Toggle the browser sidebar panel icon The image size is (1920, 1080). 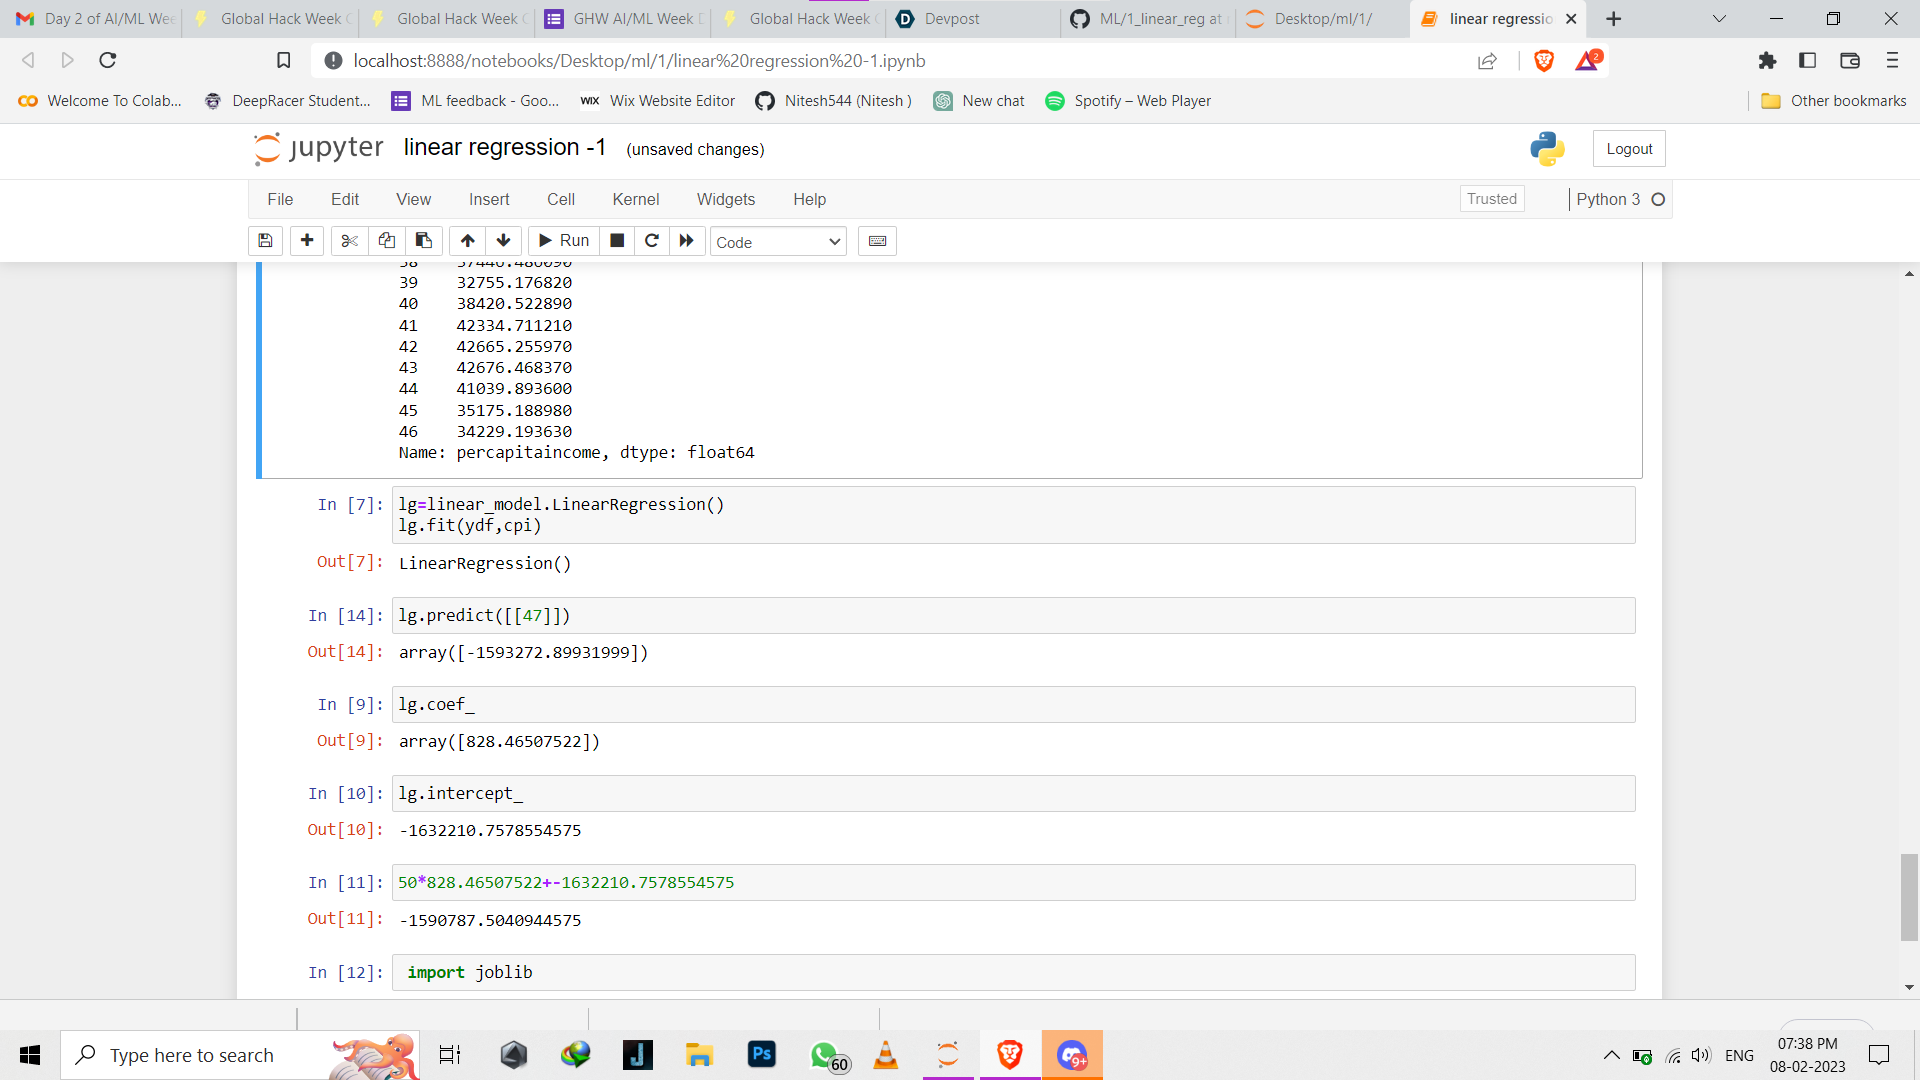[x=1807, y=61]
